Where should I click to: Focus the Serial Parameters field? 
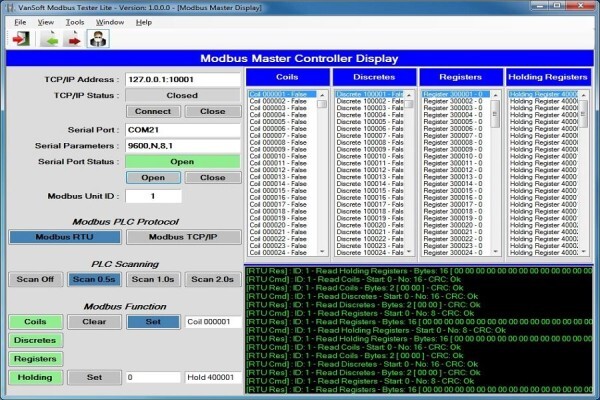[183, 146]
